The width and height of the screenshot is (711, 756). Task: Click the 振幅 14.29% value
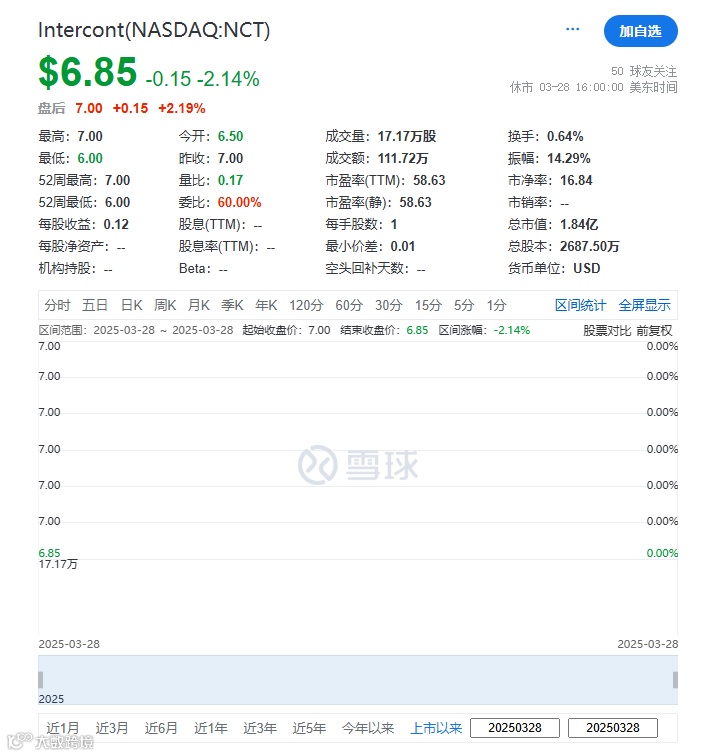569,158
